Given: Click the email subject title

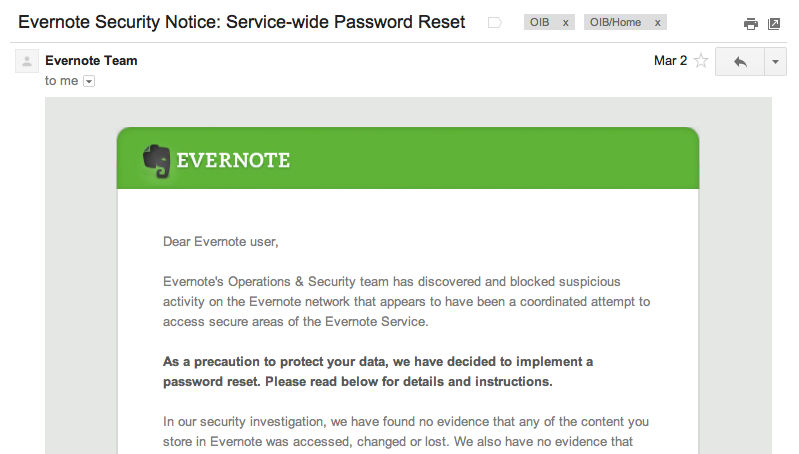Looking at the screenshot, I should click(242, 22).
